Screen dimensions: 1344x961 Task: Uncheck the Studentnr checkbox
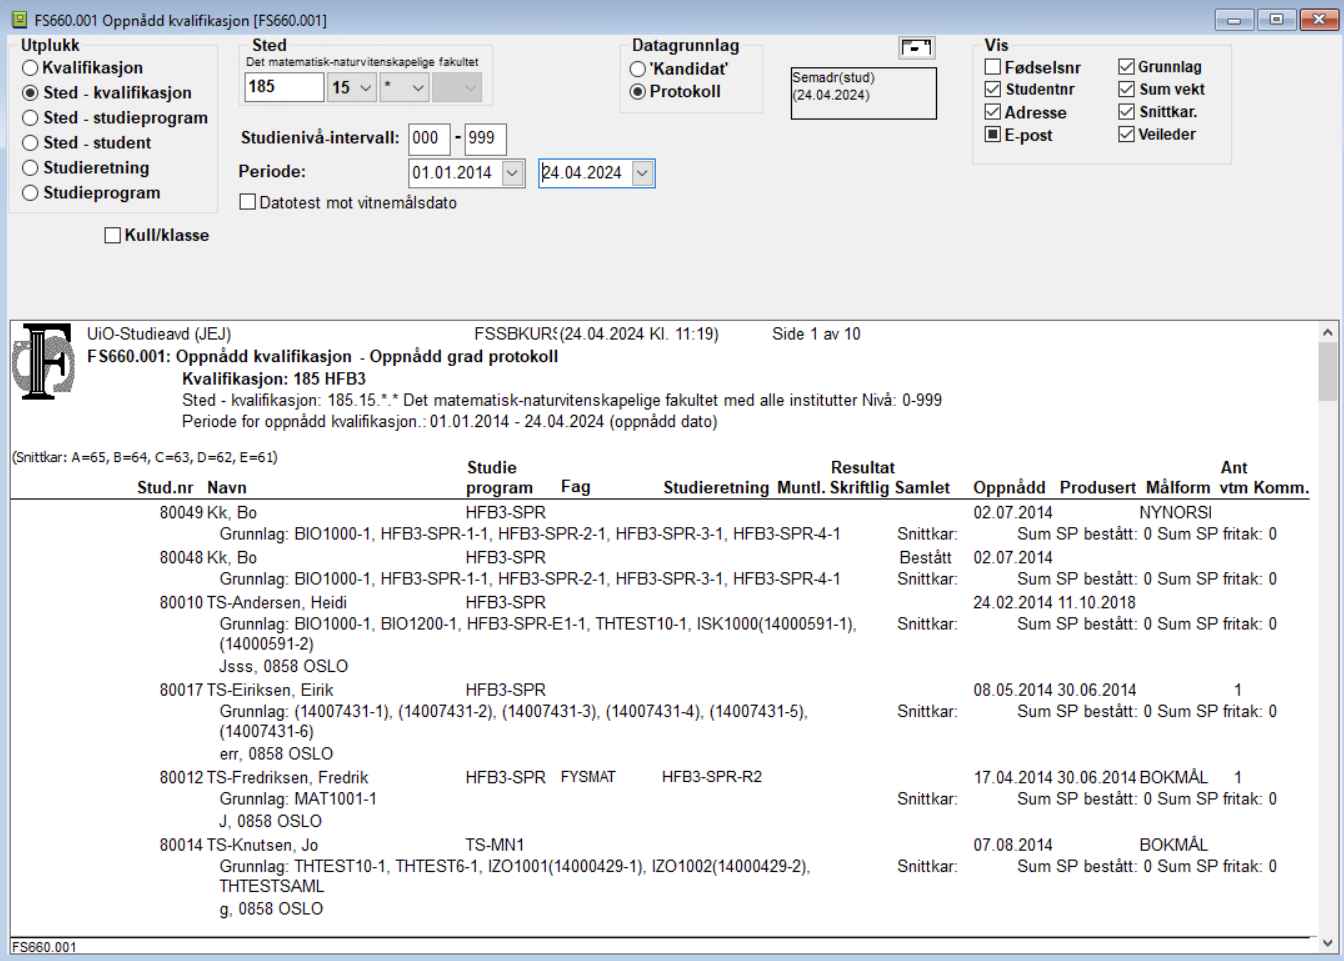pyautogui.click(x=993, y=89)
